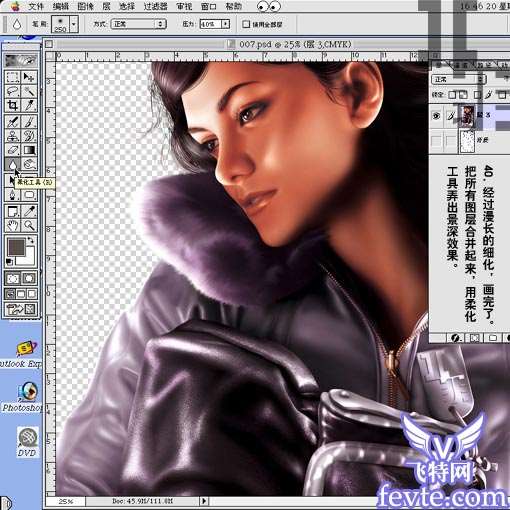
Task: Choose the Pen tool
Action: coord(13,195)
